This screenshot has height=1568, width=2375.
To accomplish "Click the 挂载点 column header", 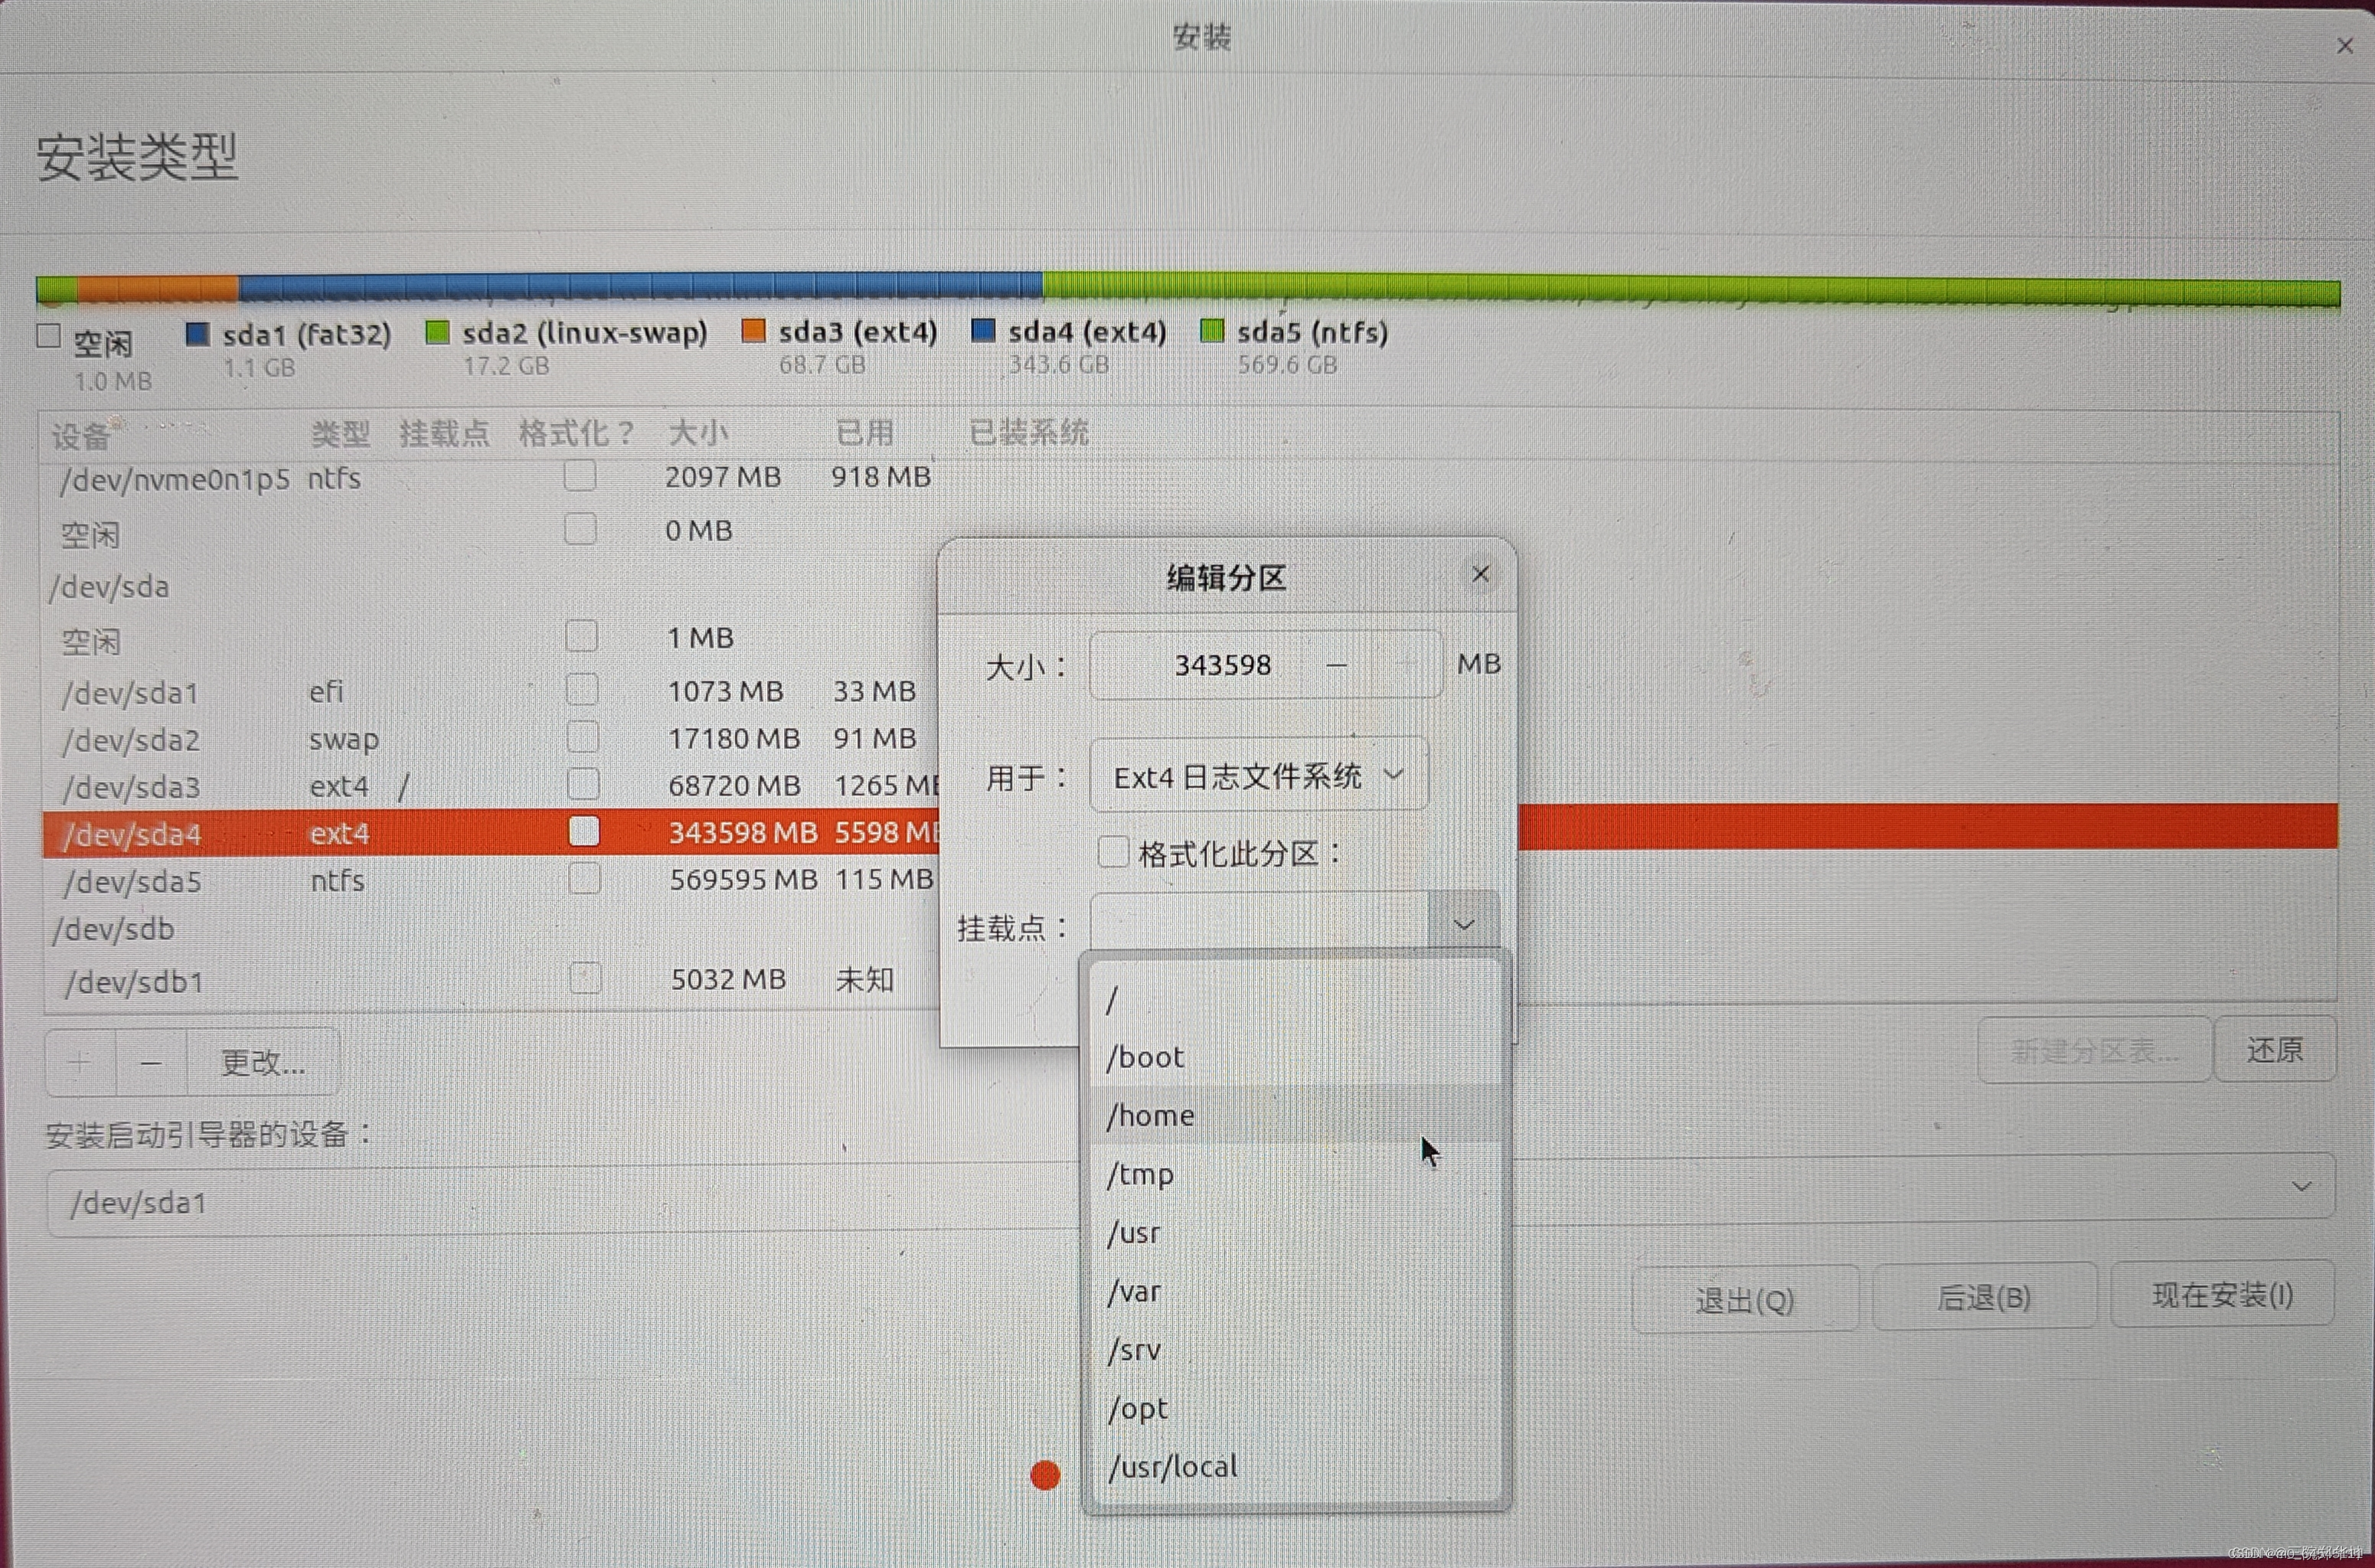I will pyautogui.click(x=444, y=434).
